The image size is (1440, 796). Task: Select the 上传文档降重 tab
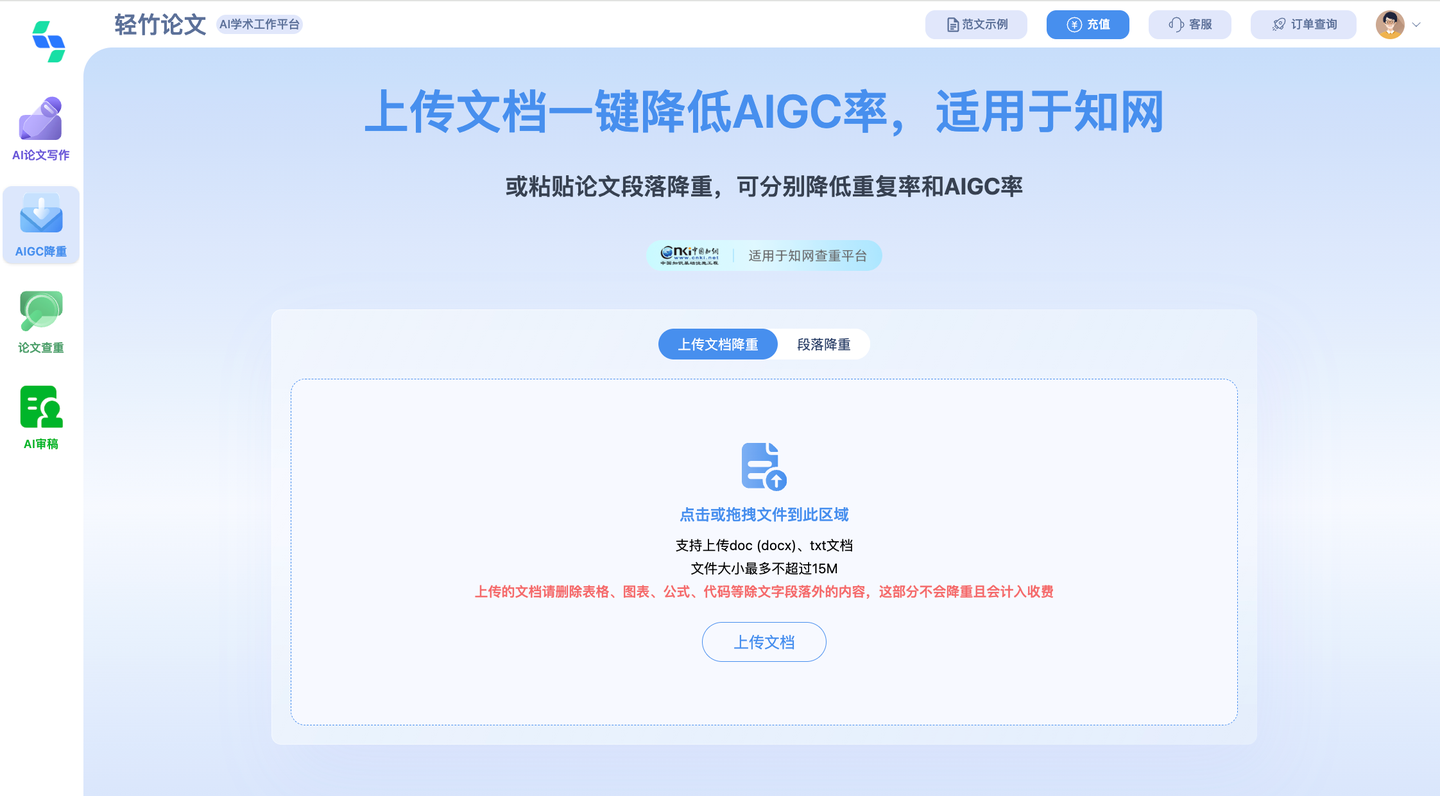tap(717, 344)
